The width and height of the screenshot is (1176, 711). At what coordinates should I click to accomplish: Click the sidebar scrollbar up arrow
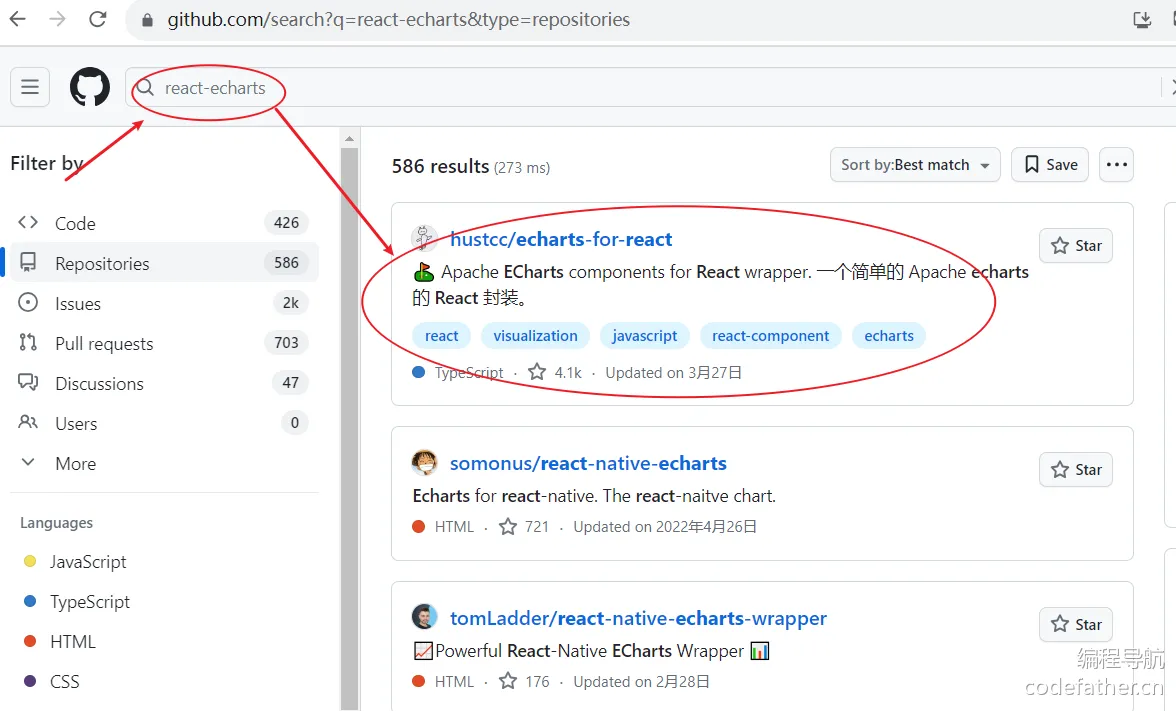click(350, 138)
